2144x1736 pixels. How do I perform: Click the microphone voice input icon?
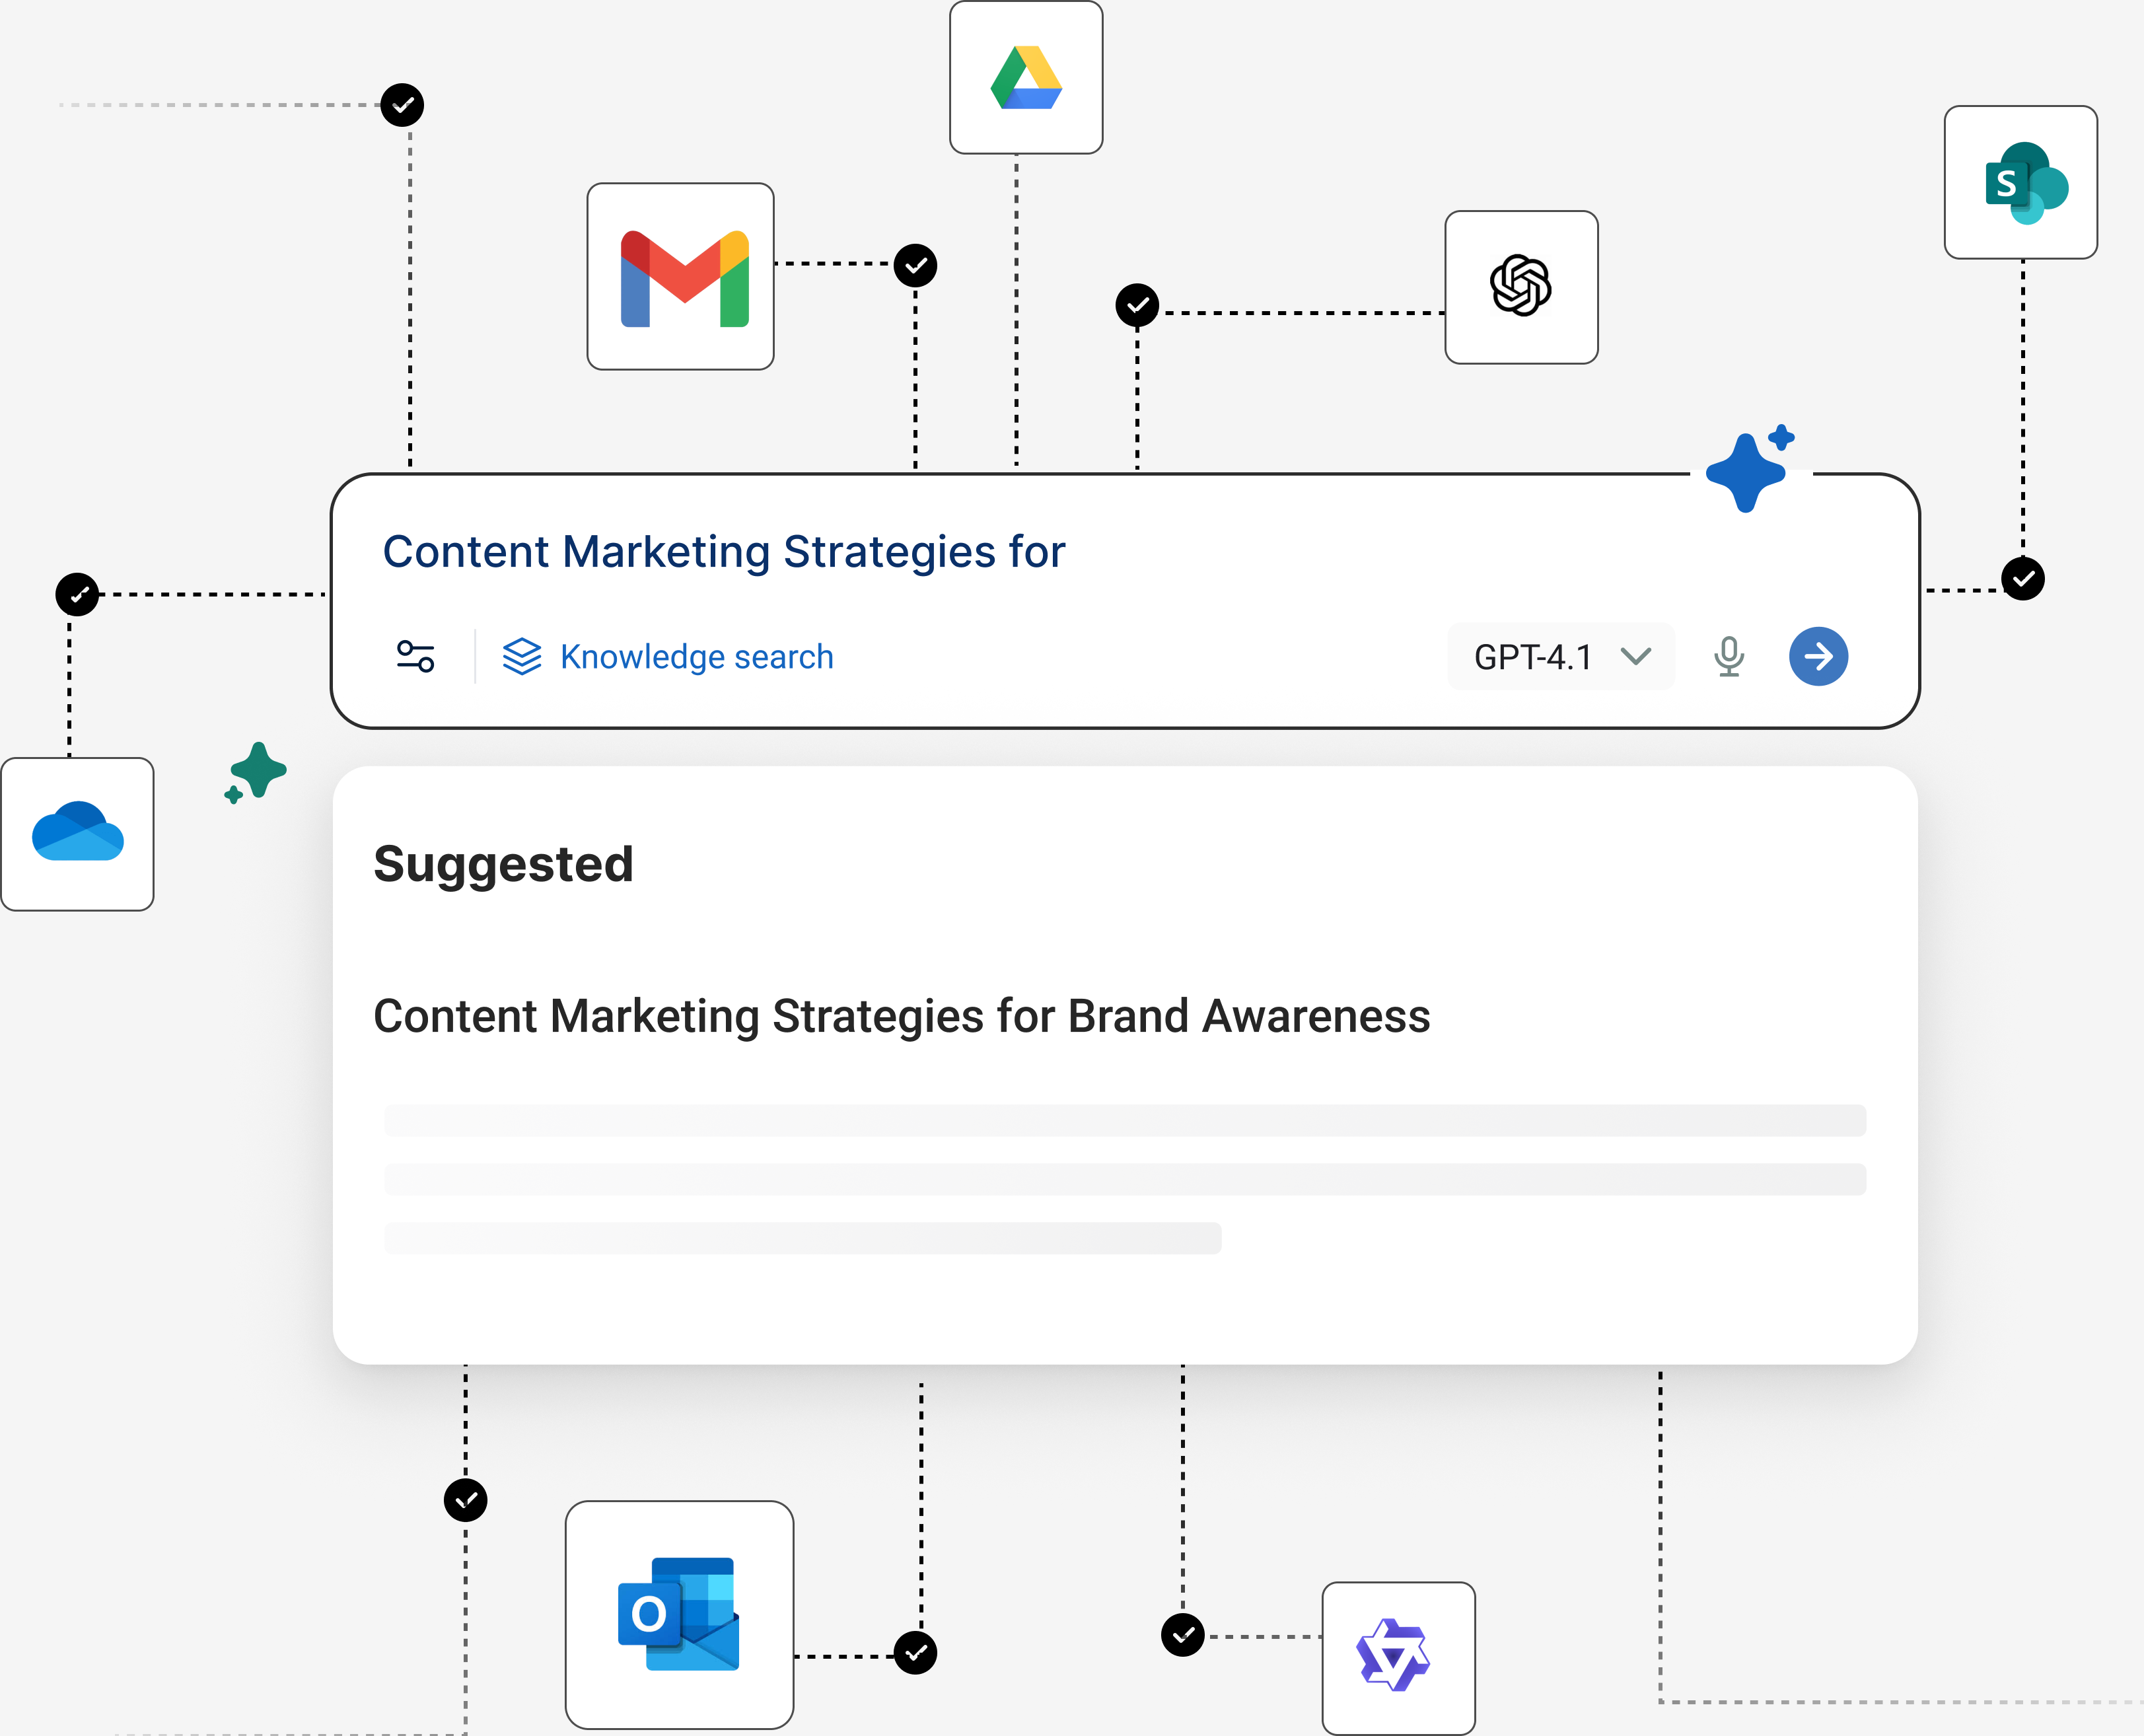click(x=1728, y=657)
